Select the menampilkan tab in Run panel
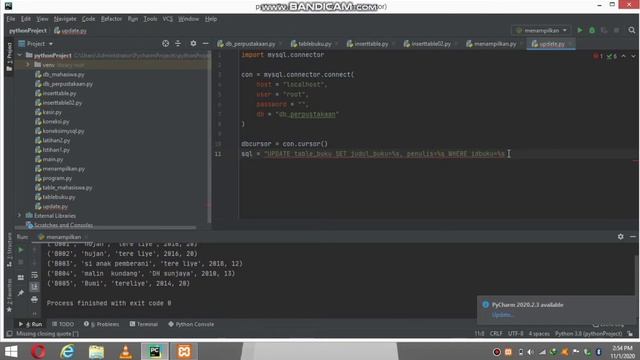The width and height of the screenshot is (640, 360). pyautogui.click(x=63, y=237)
